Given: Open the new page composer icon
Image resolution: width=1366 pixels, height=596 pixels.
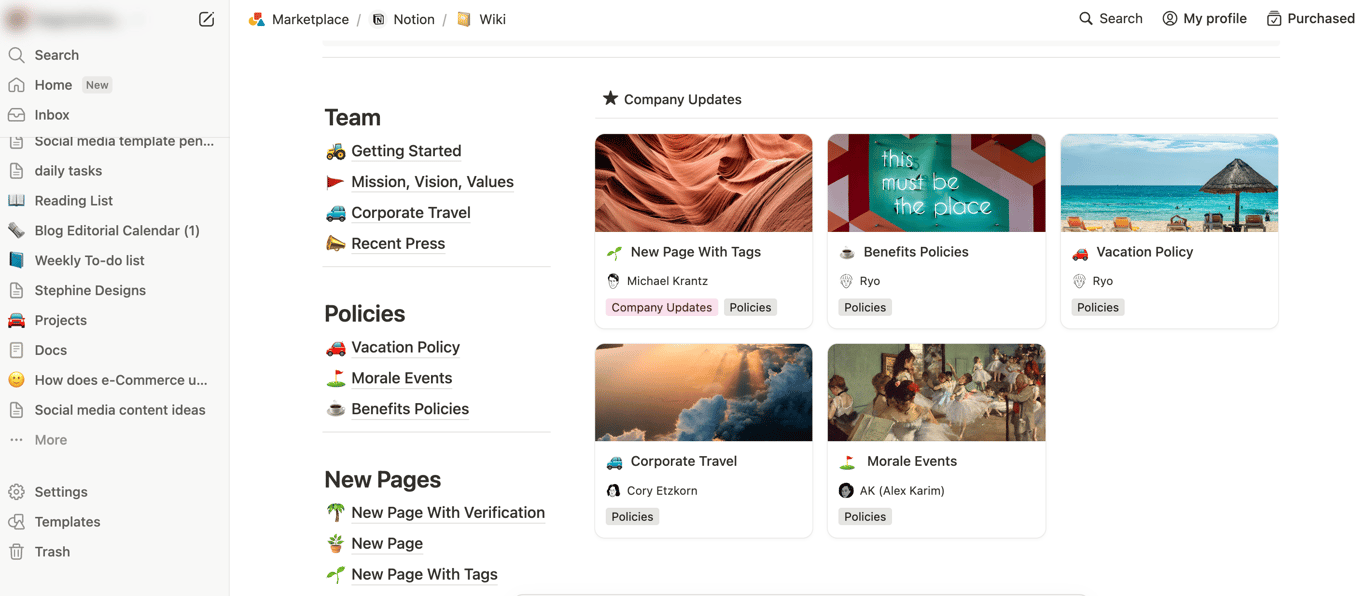Looking at the screenshot, I should (x=207, y=18).
